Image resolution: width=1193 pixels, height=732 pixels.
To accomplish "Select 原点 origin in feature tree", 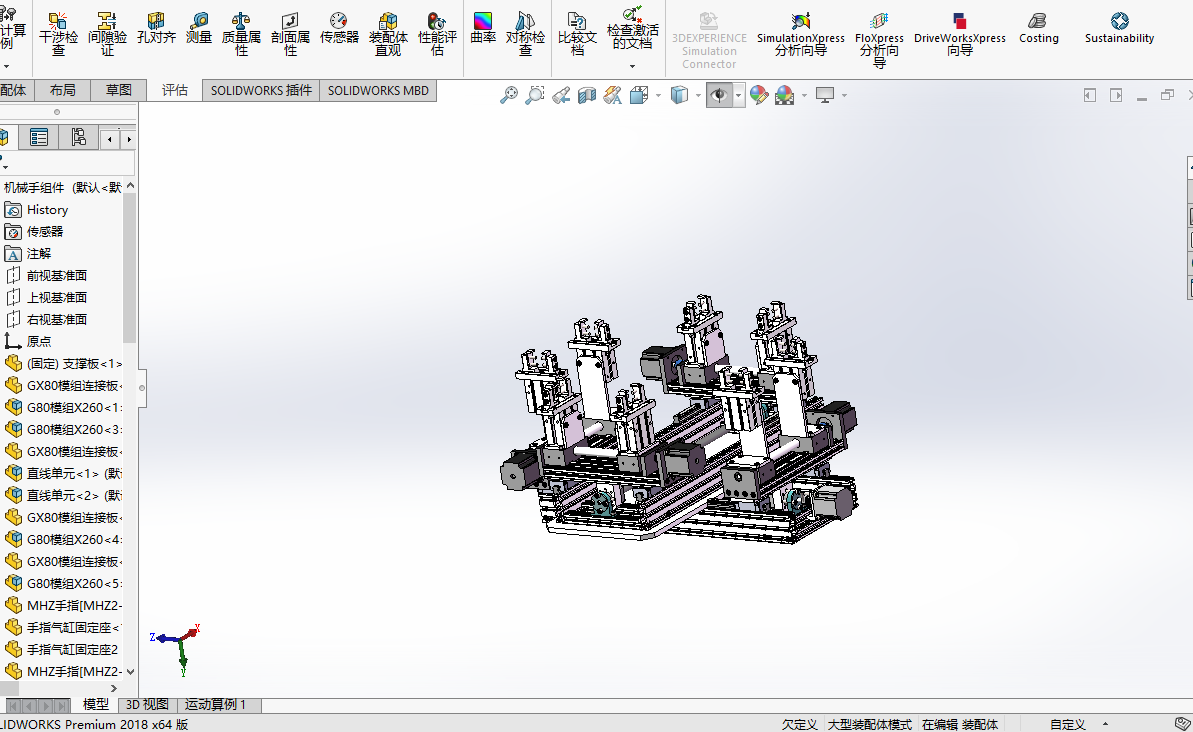I will click(x=39, y=342).
